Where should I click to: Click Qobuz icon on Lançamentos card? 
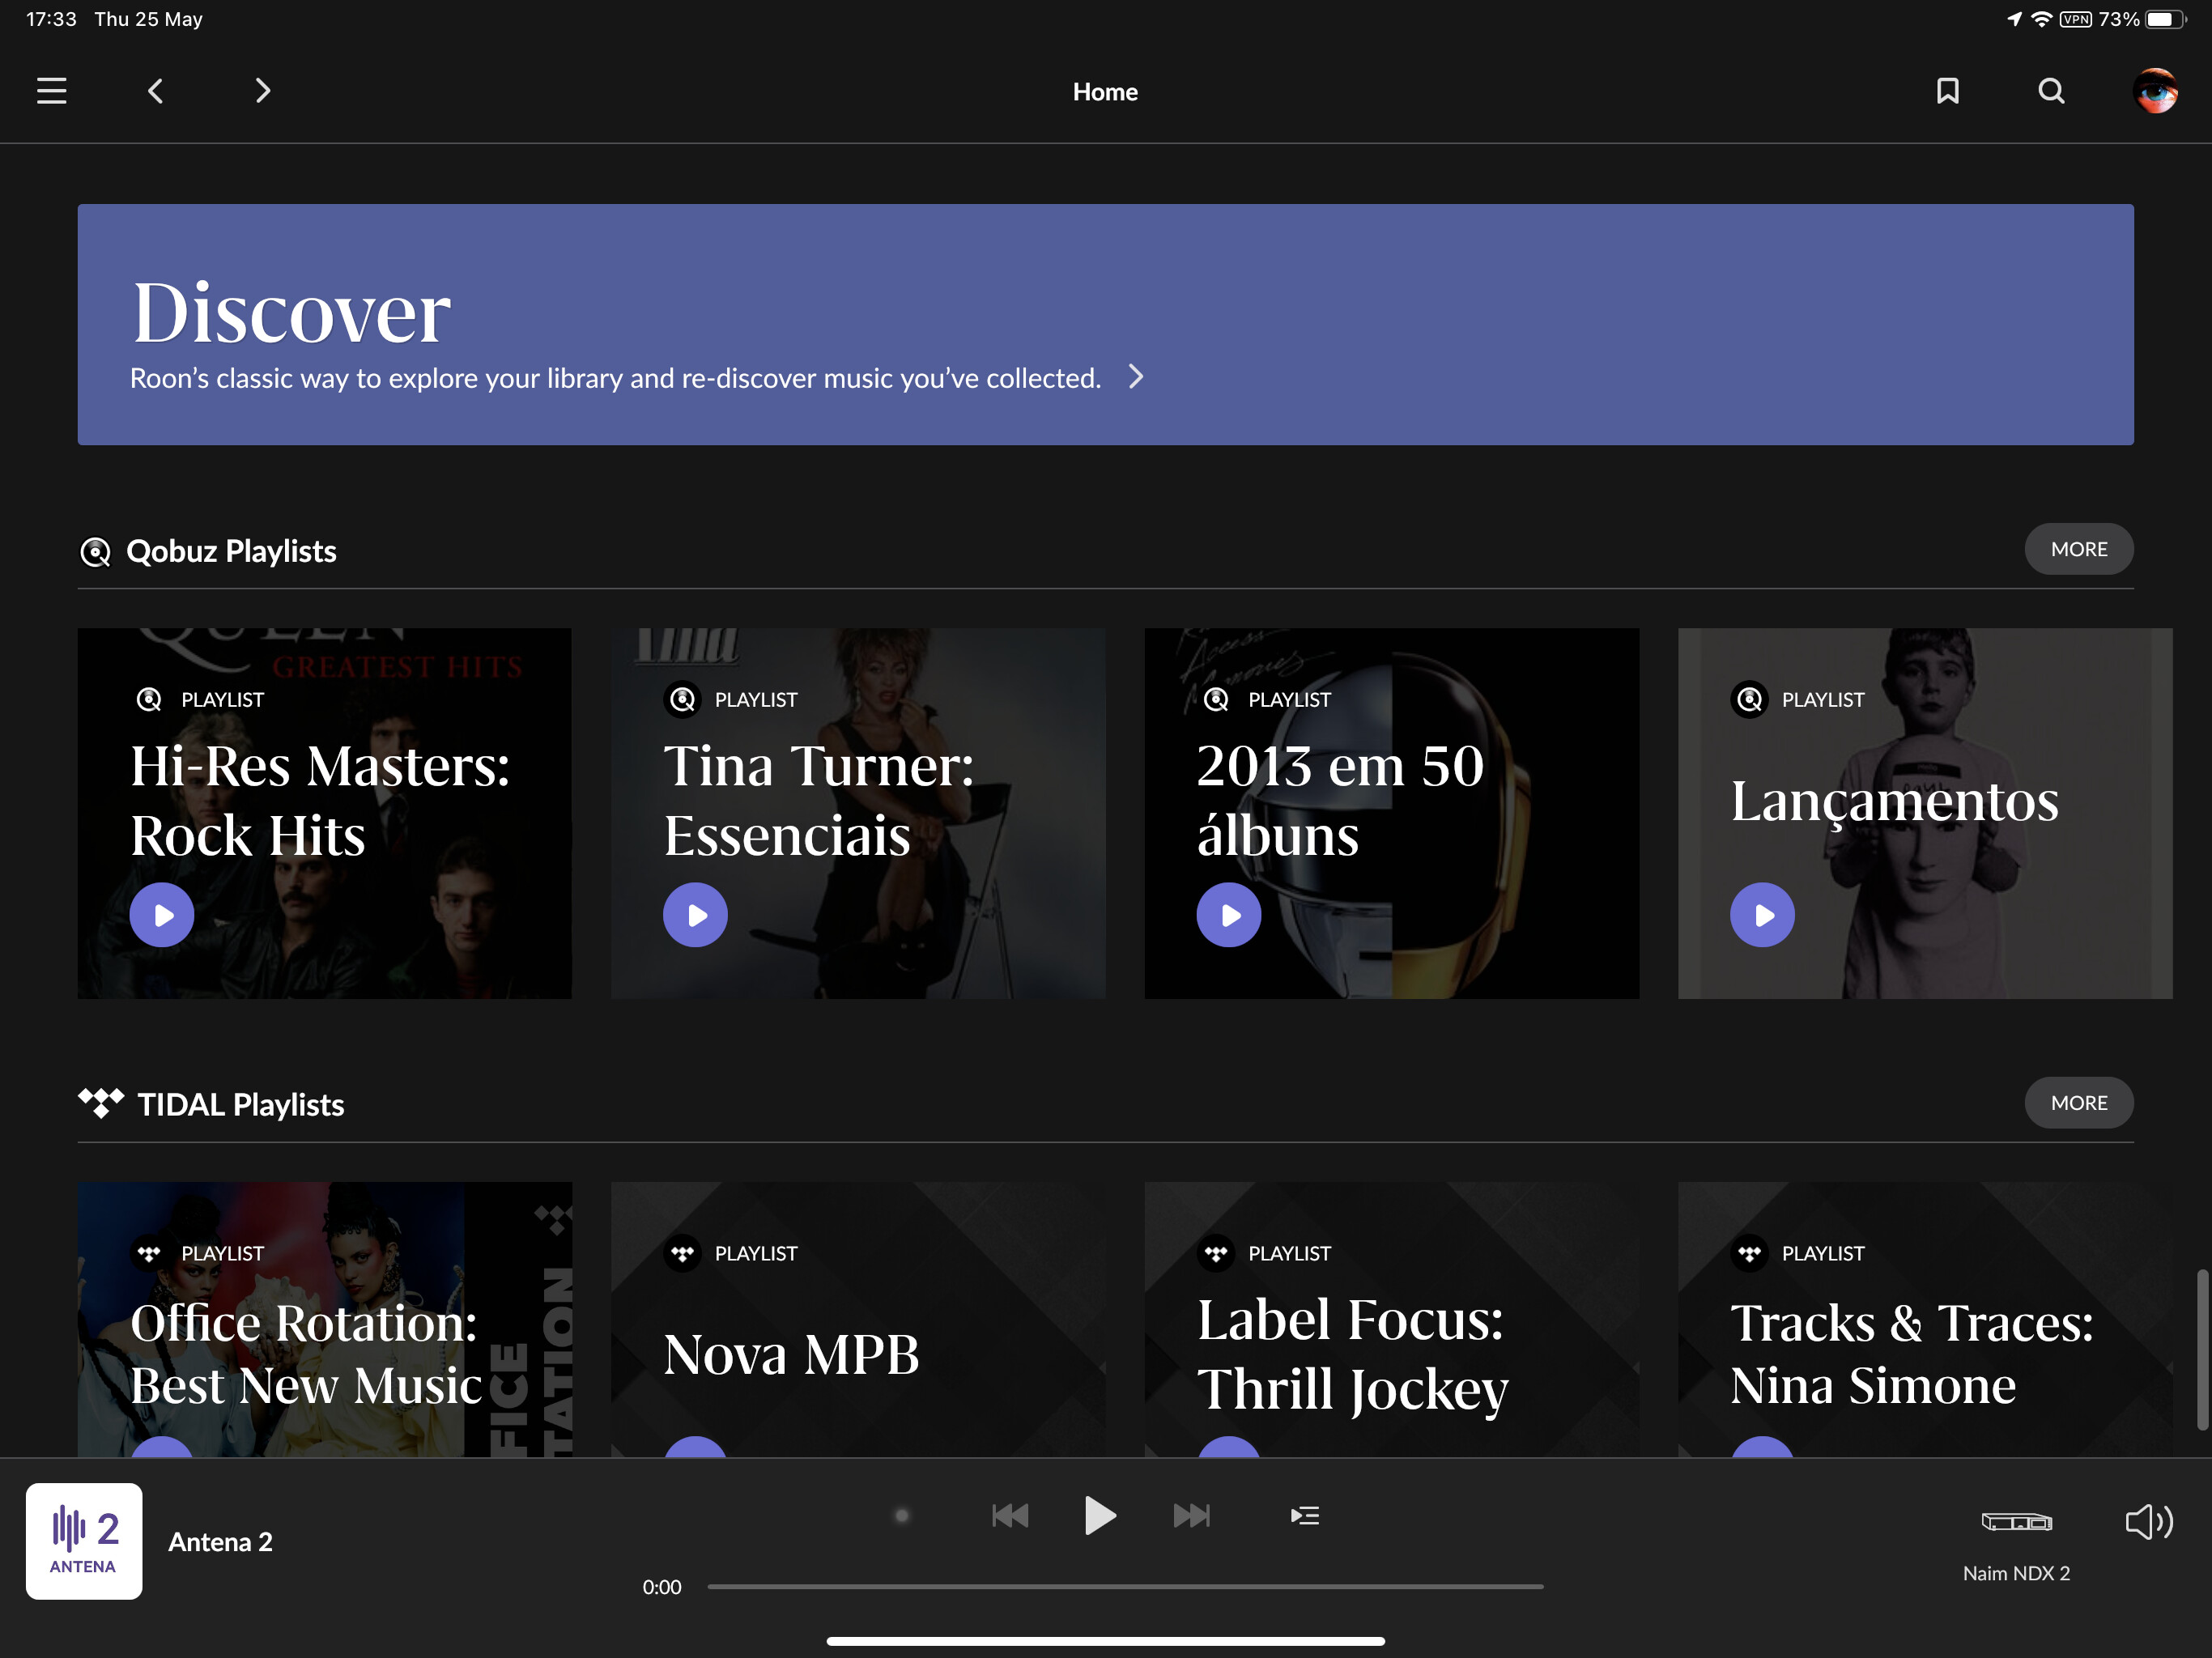pyautogui.click(x=1749, y=699)
